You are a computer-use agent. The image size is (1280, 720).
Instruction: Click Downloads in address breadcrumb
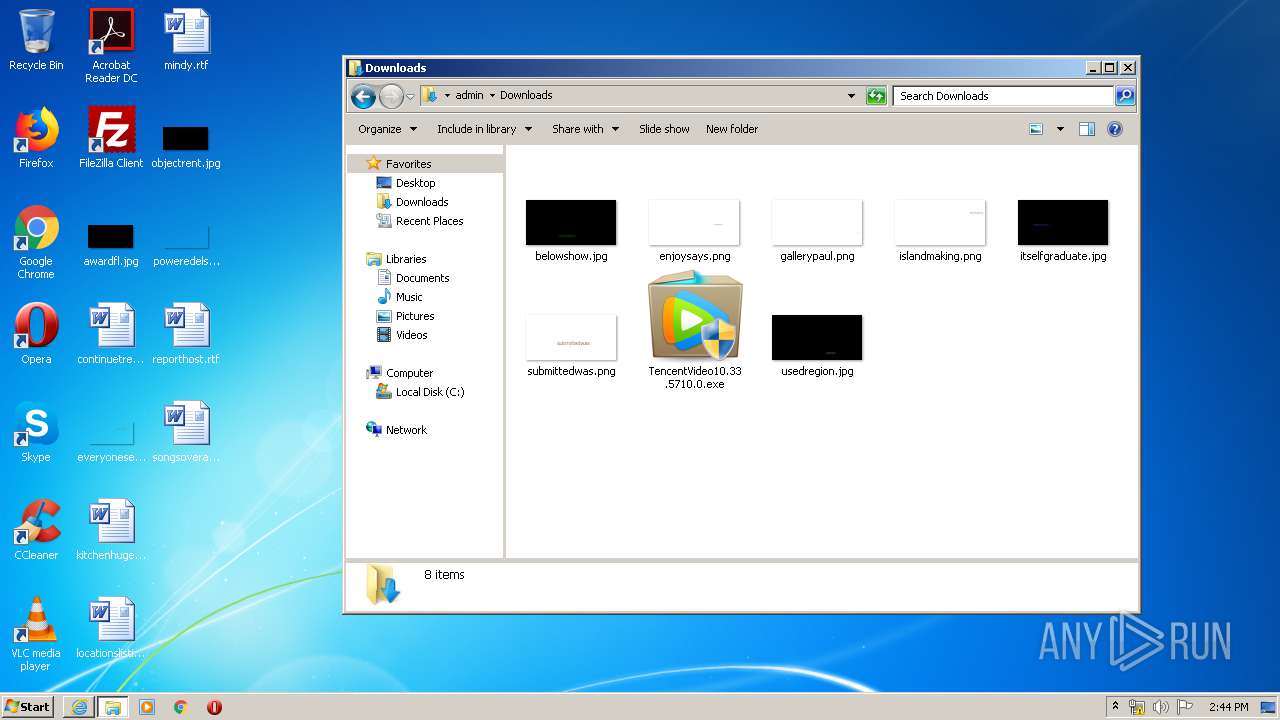click(x=526, y=96)
